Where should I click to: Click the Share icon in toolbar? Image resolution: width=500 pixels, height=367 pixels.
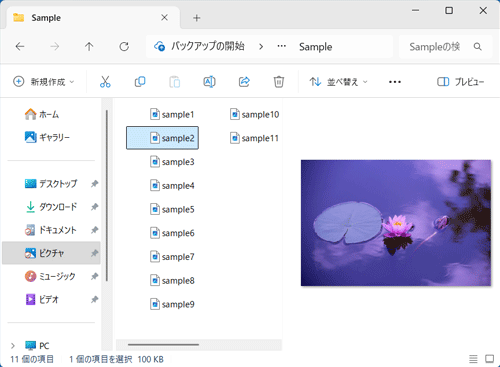(x=244, y=82)
